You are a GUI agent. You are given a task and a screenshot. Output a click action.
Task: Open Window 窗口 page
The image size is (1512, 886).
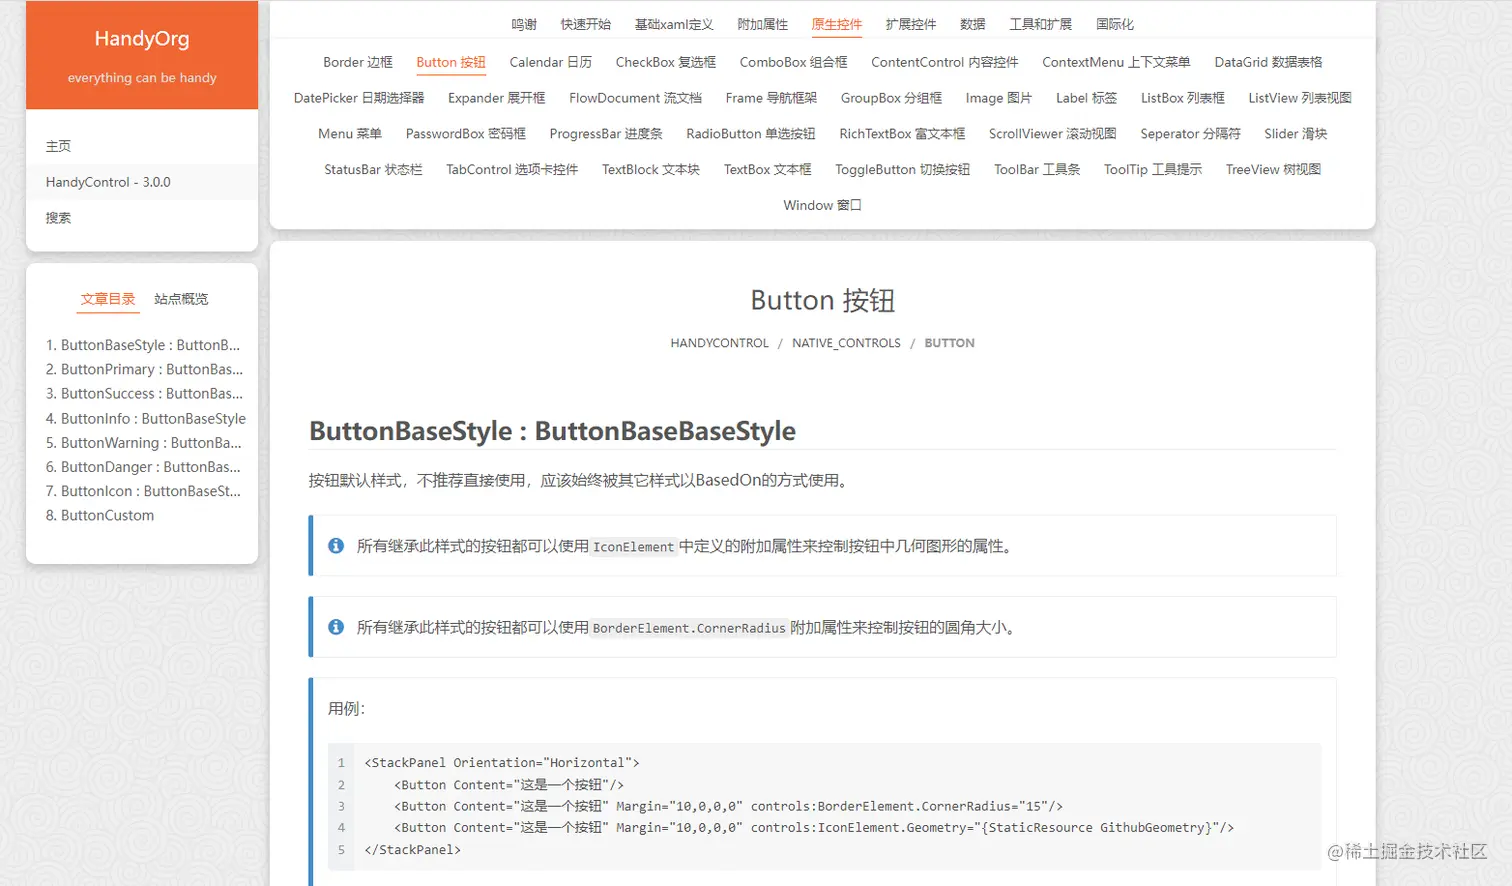pos(823,206)
